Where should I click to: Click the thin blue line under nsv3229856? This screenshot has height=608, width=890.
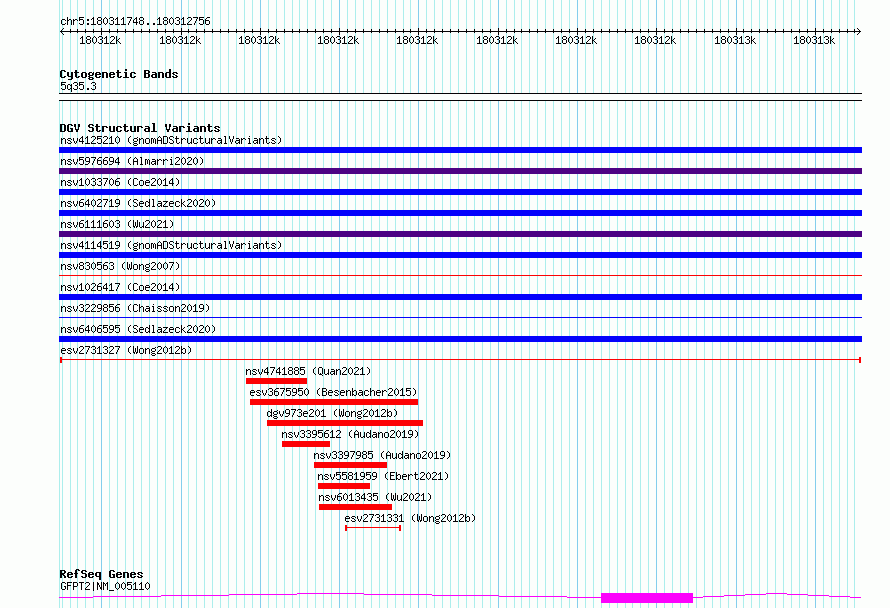point(460,318)
